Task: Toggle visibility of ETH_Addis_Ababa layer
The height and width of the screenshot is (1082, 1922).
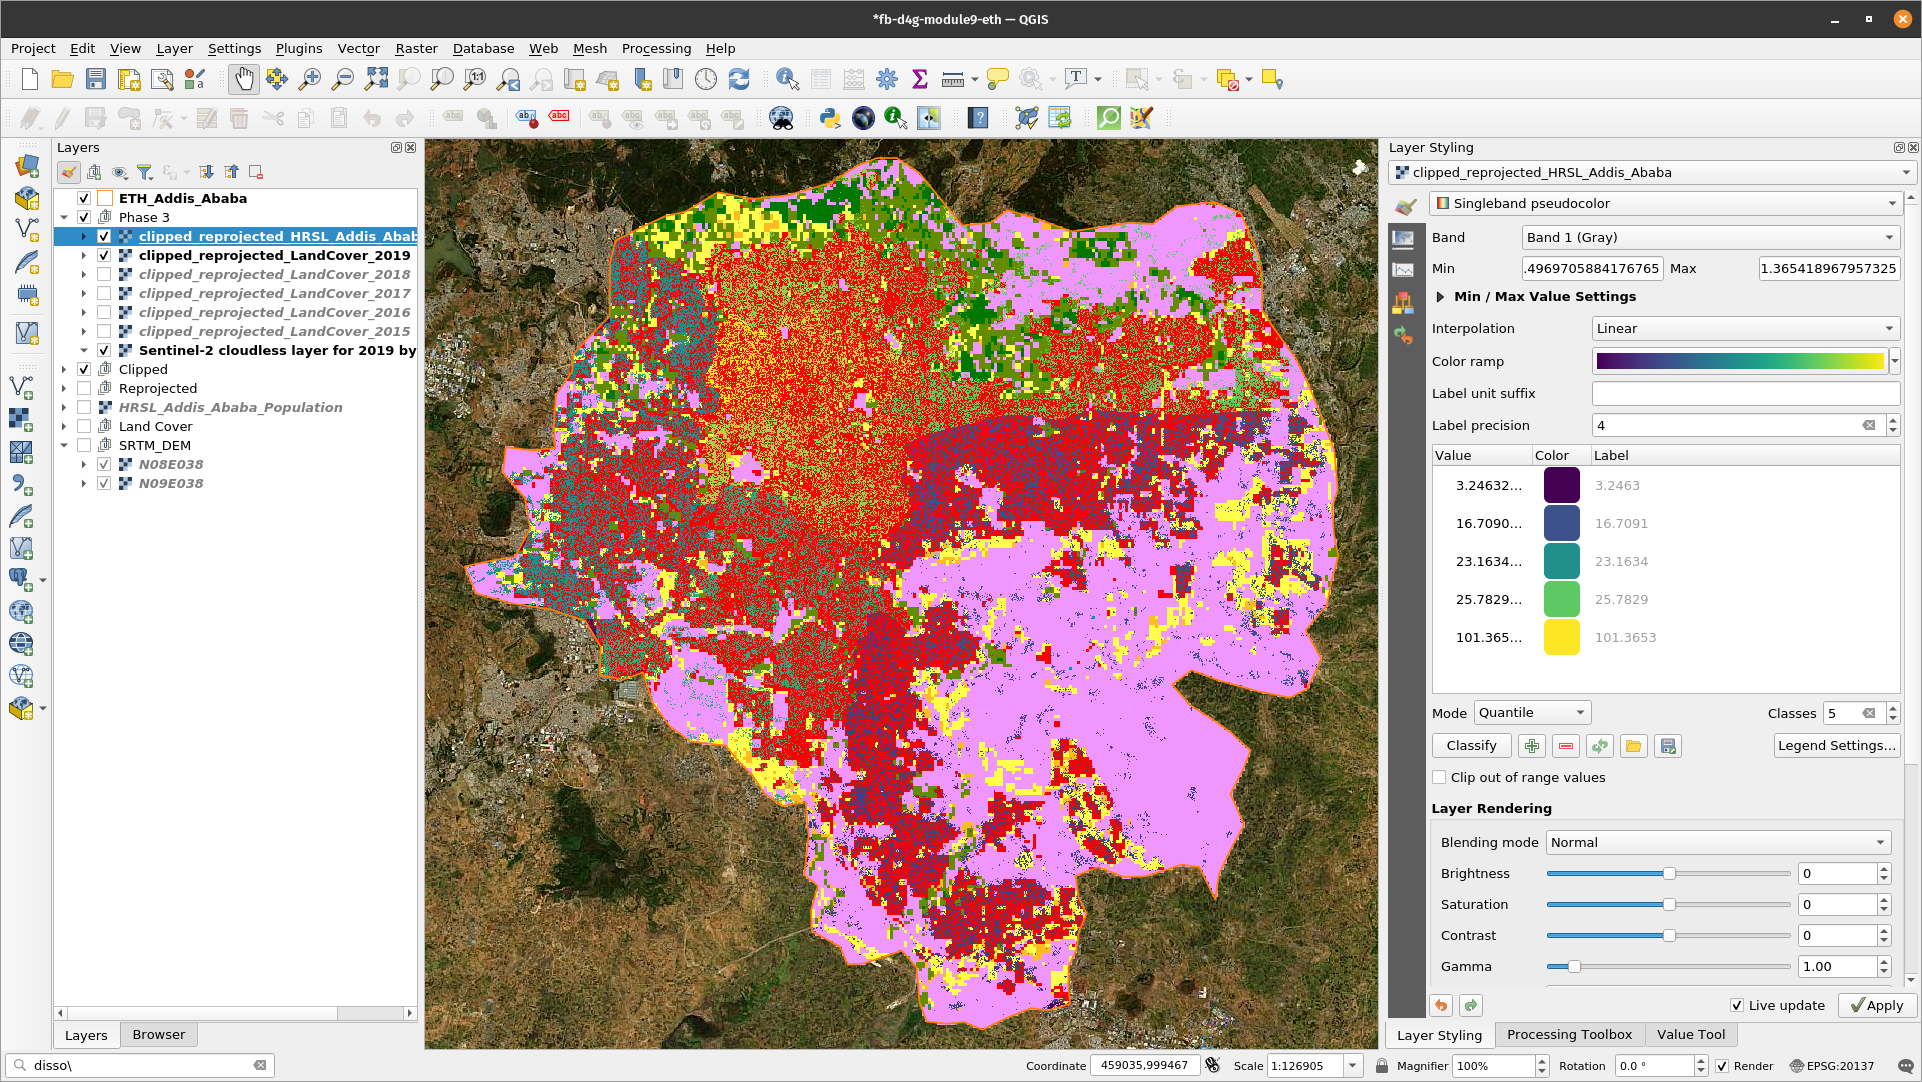Action: (84, 198)
